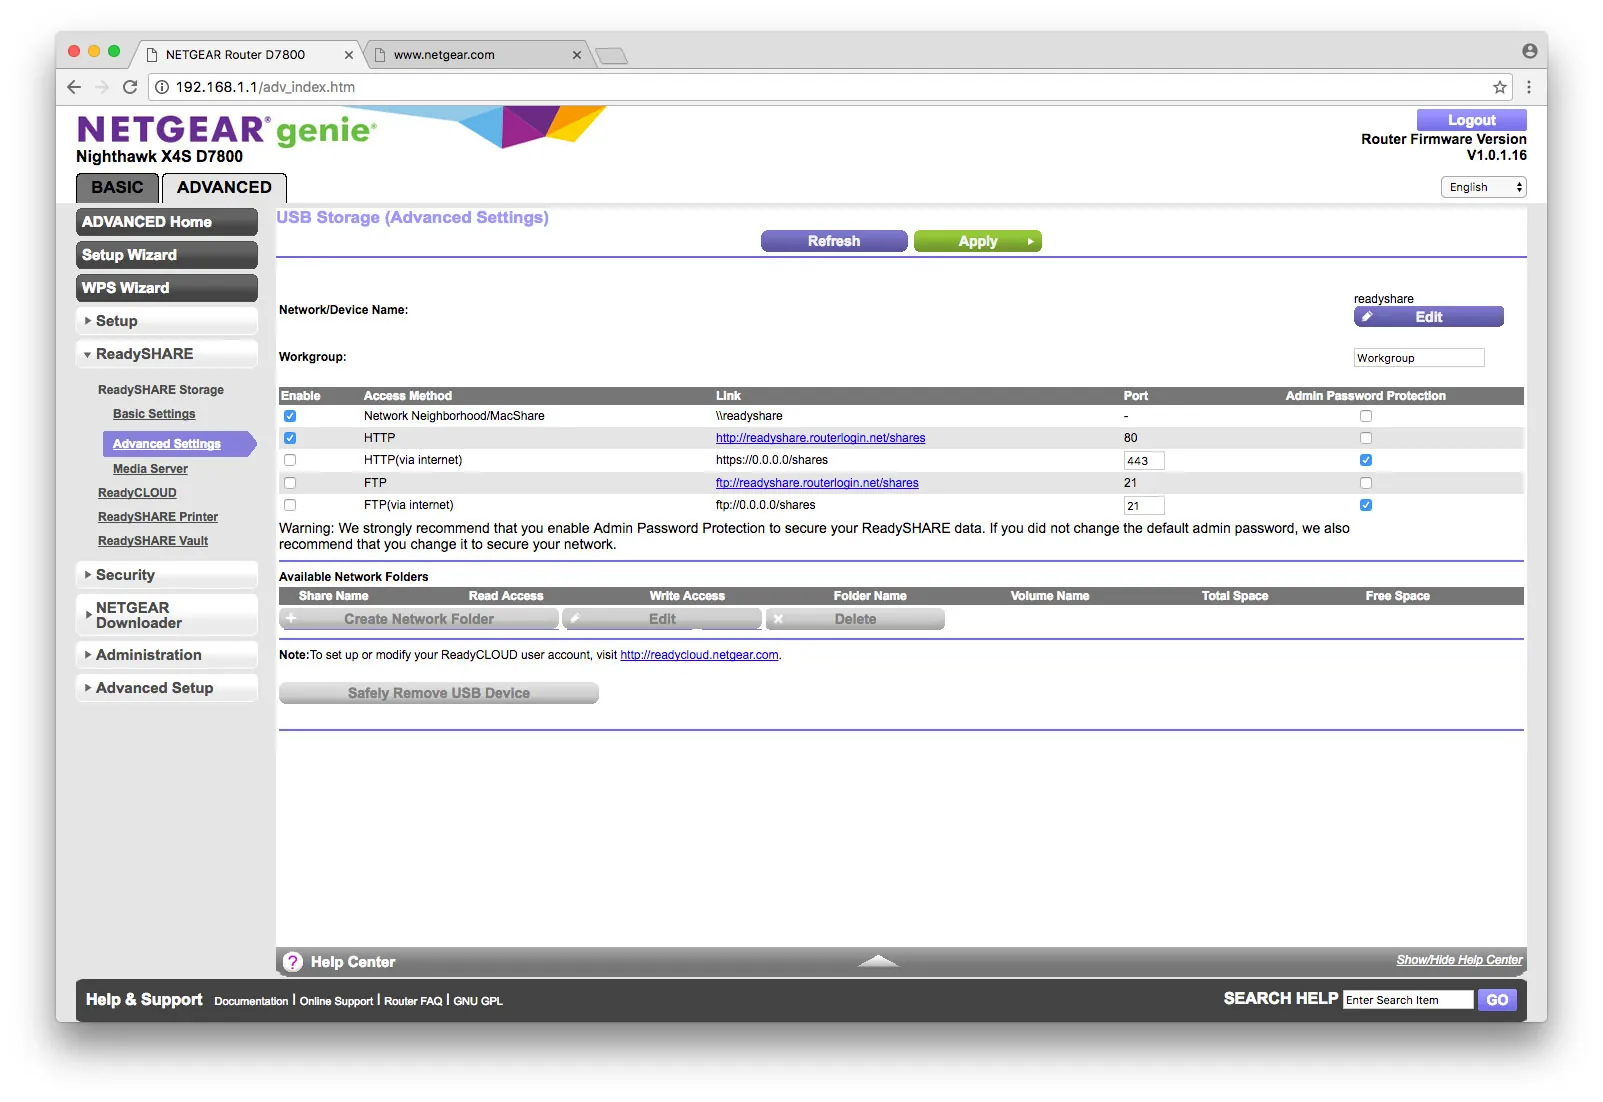Viewport: 1603px width, 1102px height.
Task: Open ADVANCED Home in the sidebar
Action: tap(166, 222)
